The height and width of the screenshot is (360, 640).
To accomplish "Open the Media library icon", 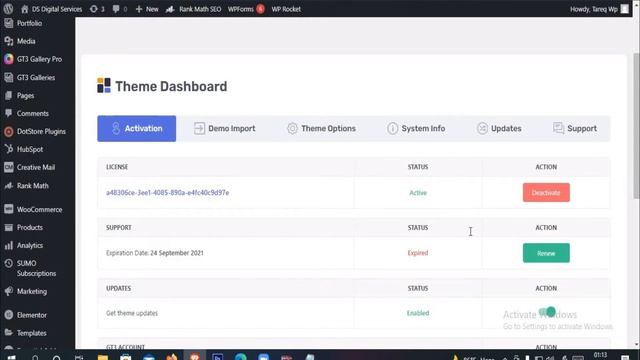I will coord(9,41).
